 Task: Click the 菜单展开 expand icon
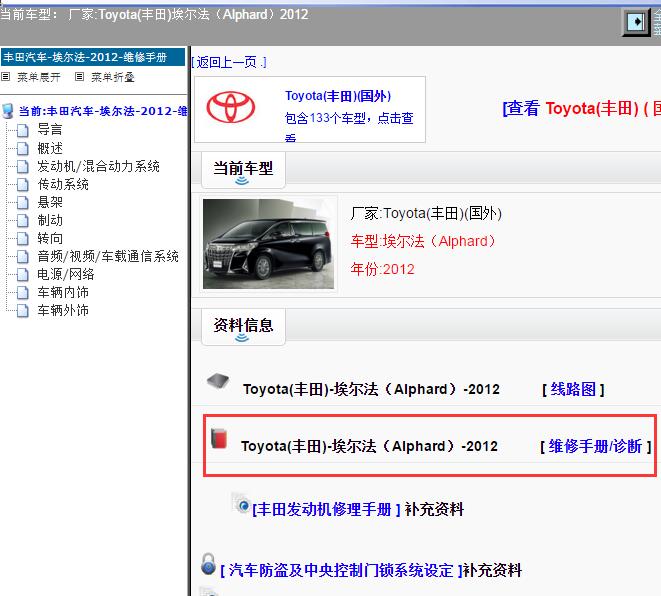pyautogui.click(x=5, y=77)
